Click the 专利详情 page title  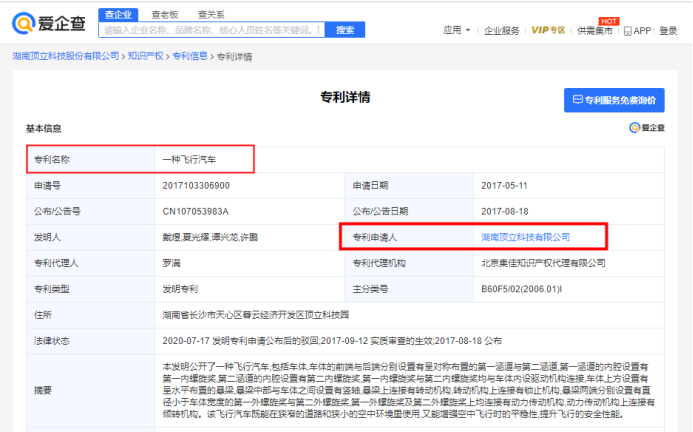345,97
